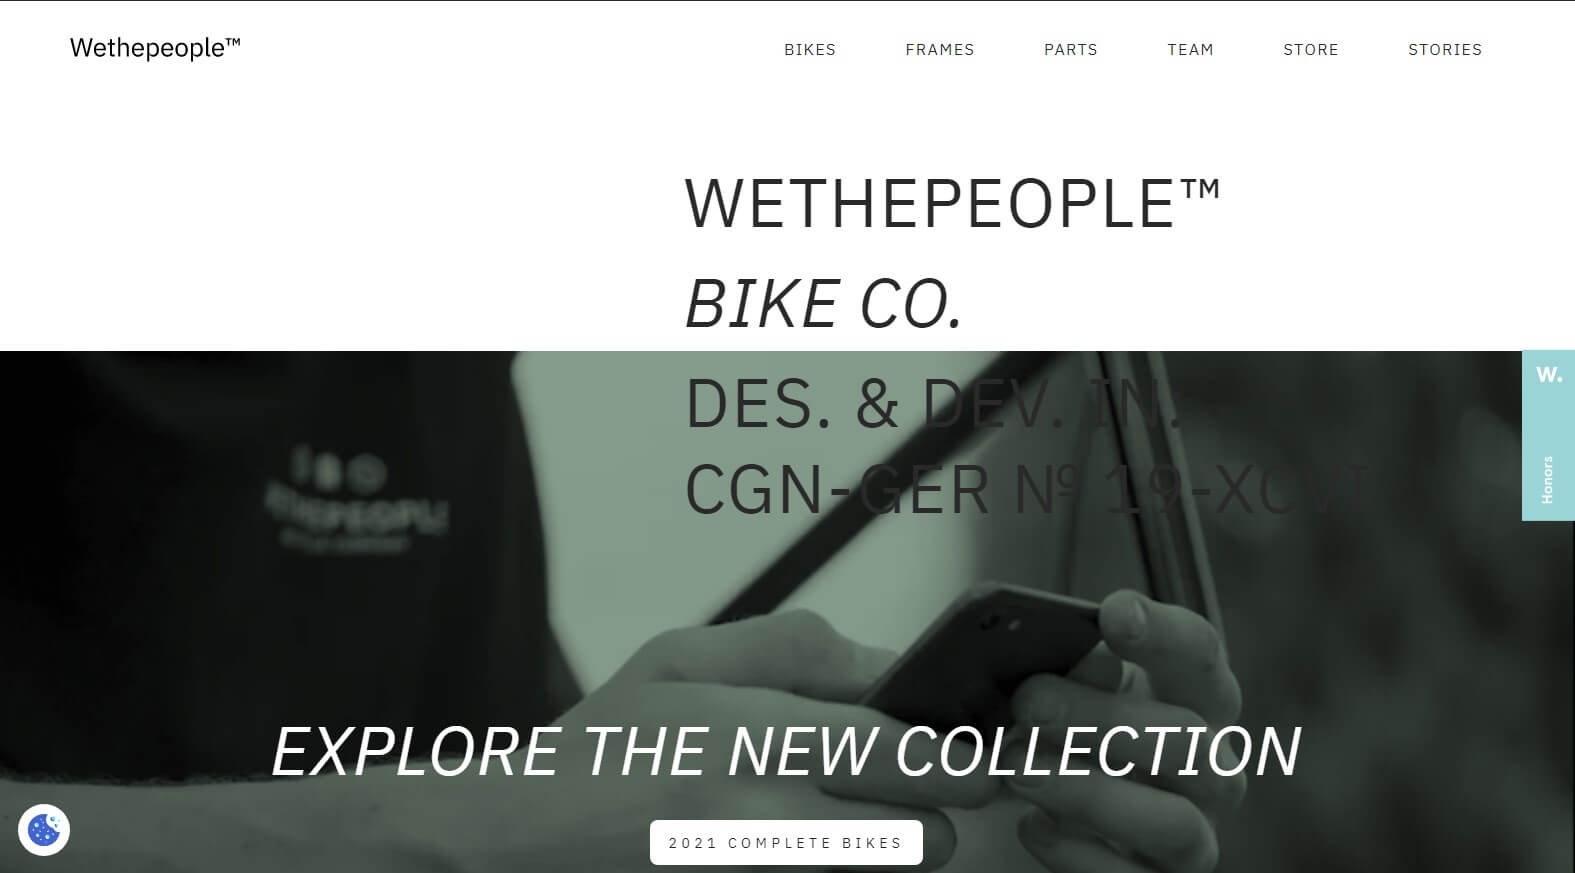Open the STORIES navigation link
The image size is (1575, 873).
coord(1445,49)
